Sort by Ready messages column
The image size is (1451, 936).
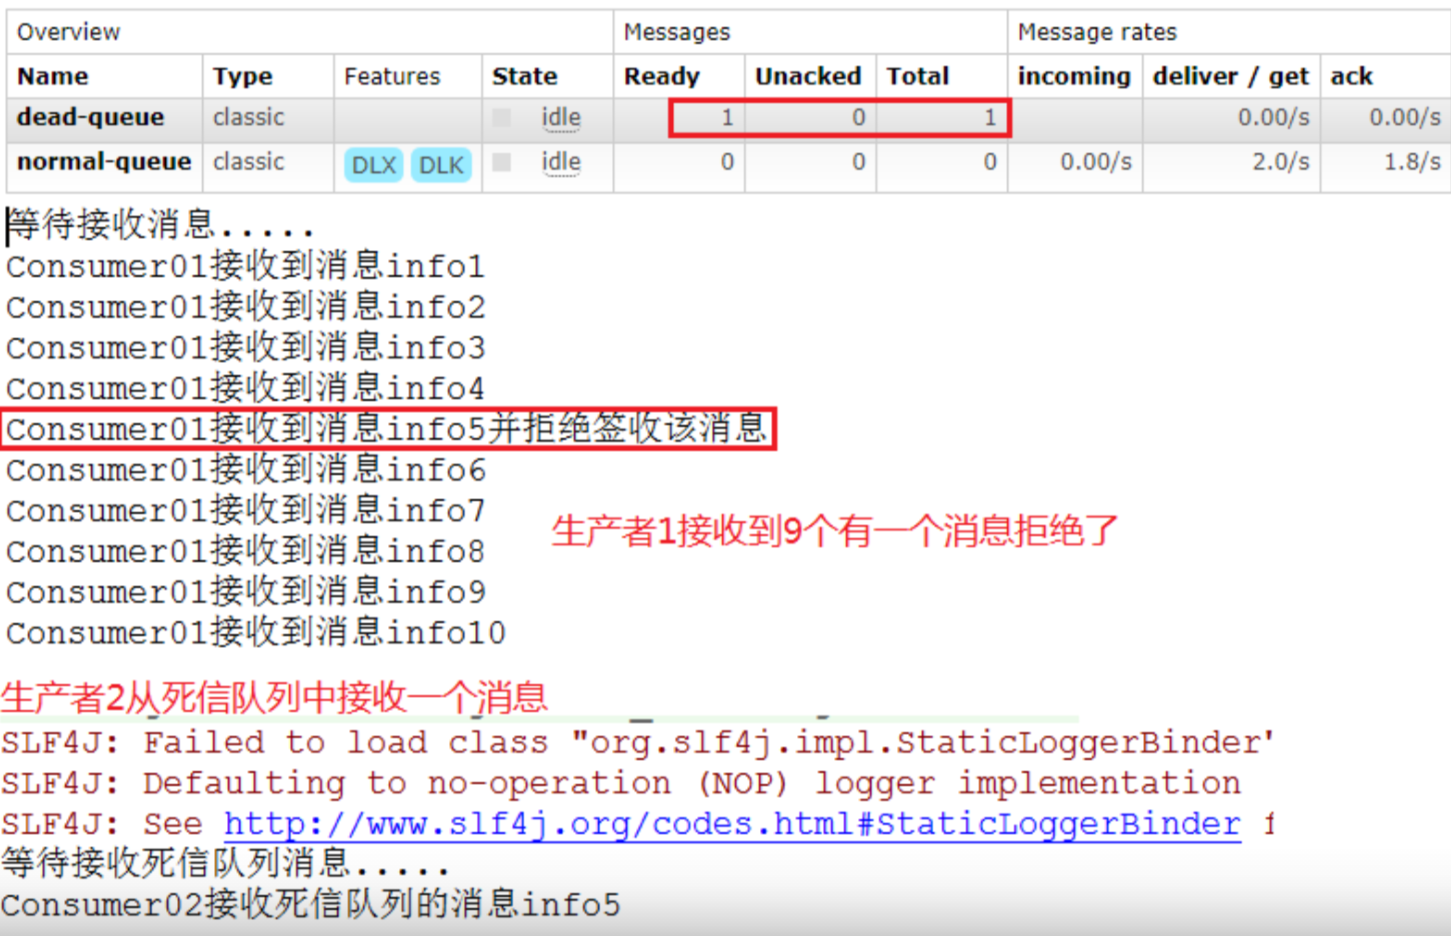click(662, 76)
